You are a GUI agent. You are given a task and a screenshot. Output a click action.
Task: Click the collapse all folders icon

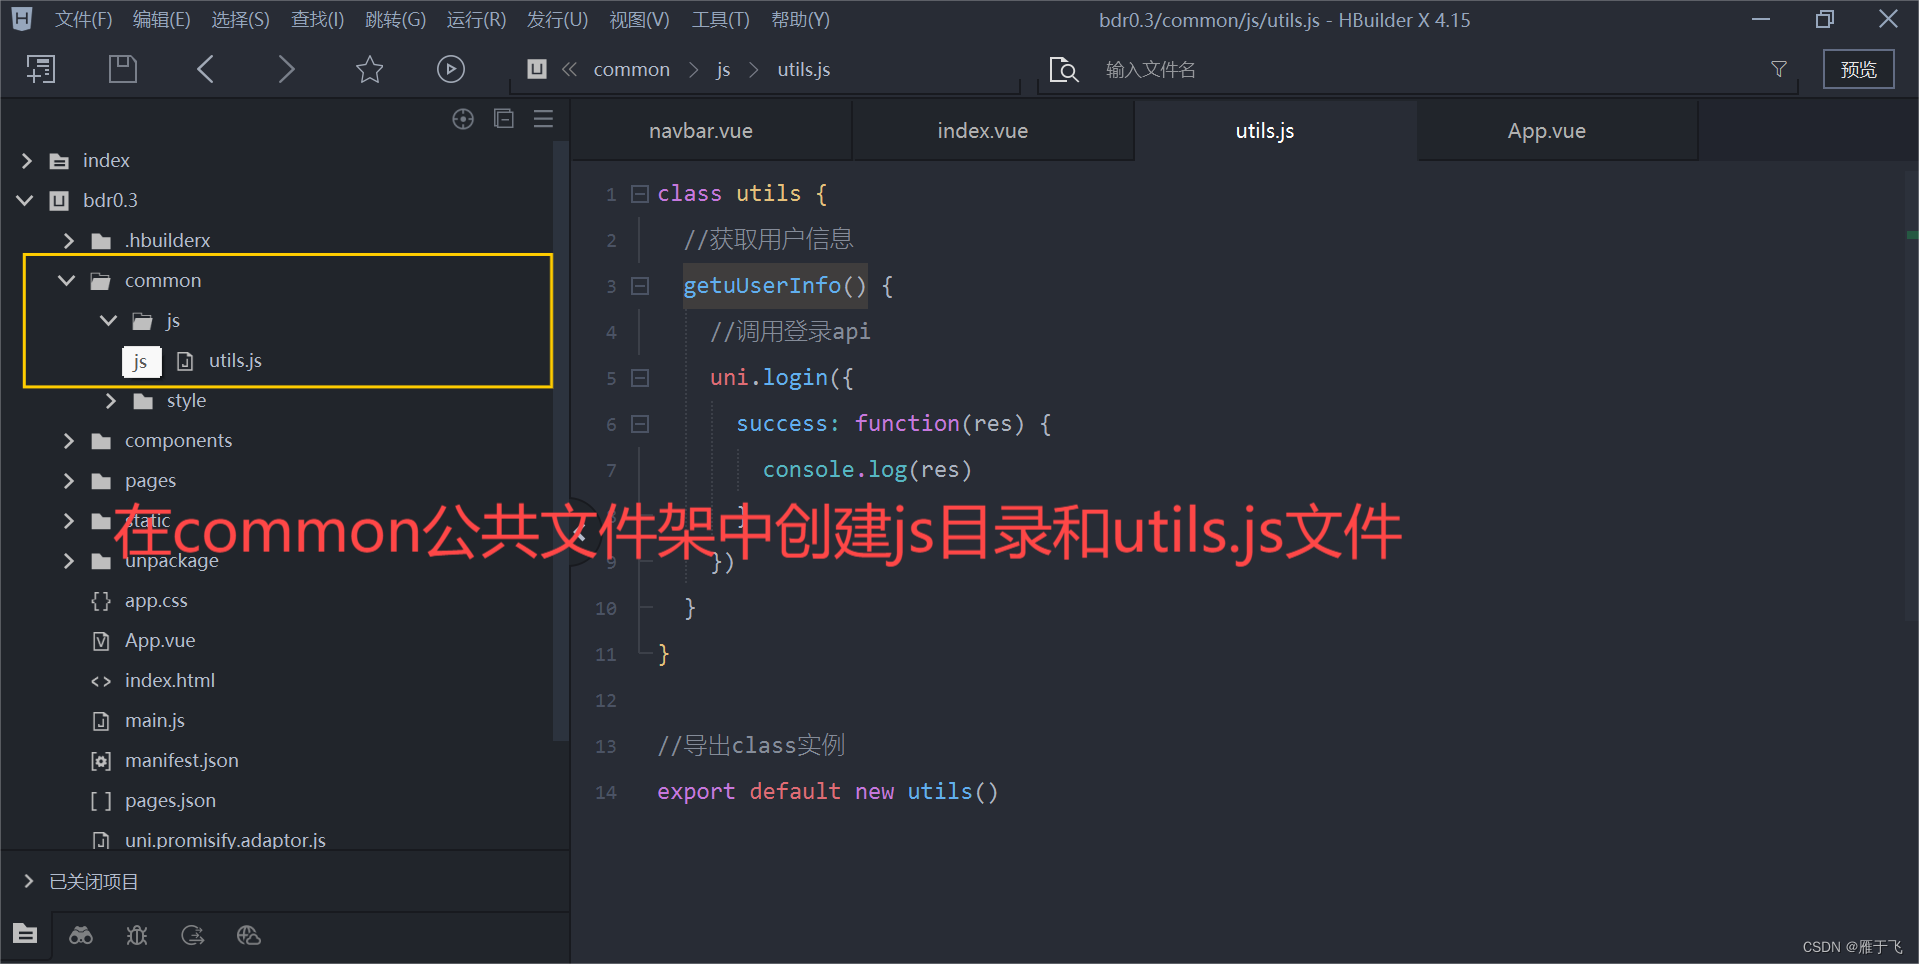(x=504, y=119)
